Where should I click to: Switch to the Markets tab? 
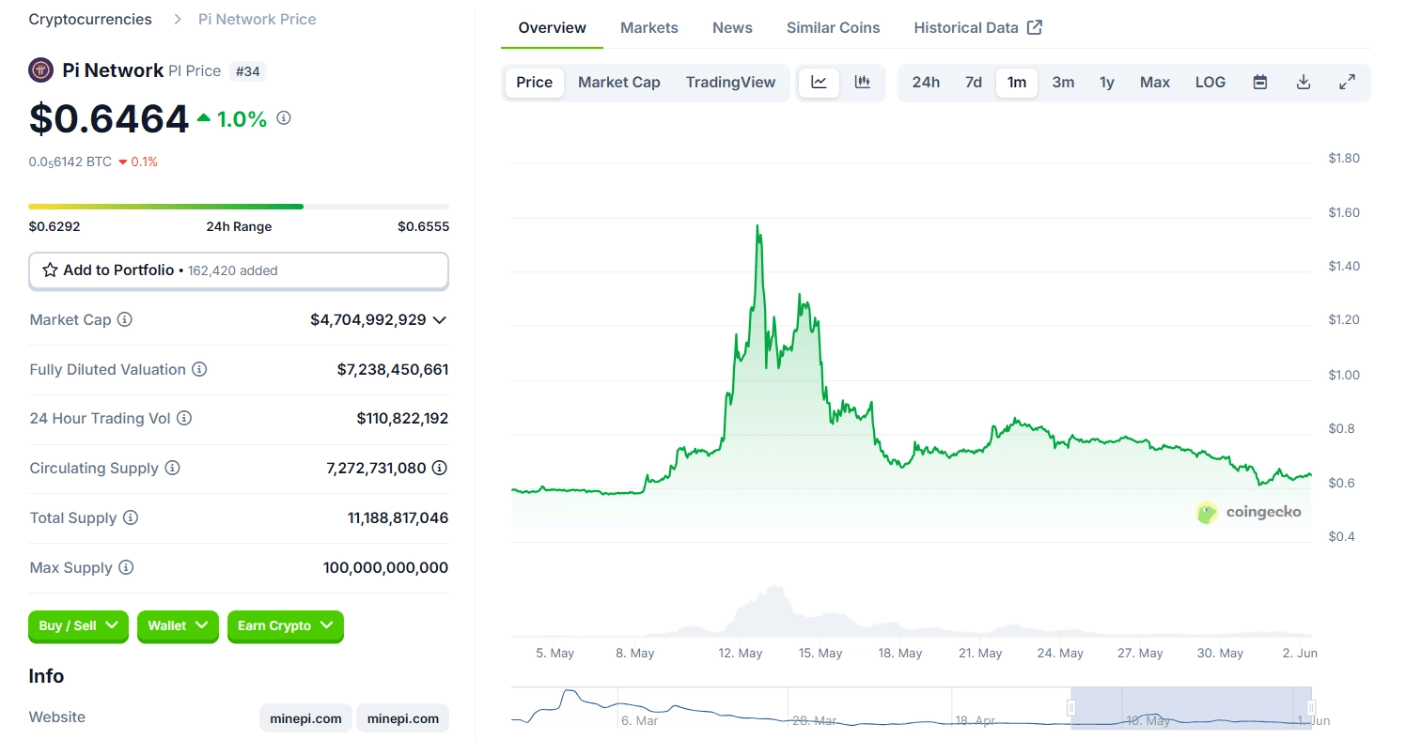pyautogui.click(x=649, y=28)
